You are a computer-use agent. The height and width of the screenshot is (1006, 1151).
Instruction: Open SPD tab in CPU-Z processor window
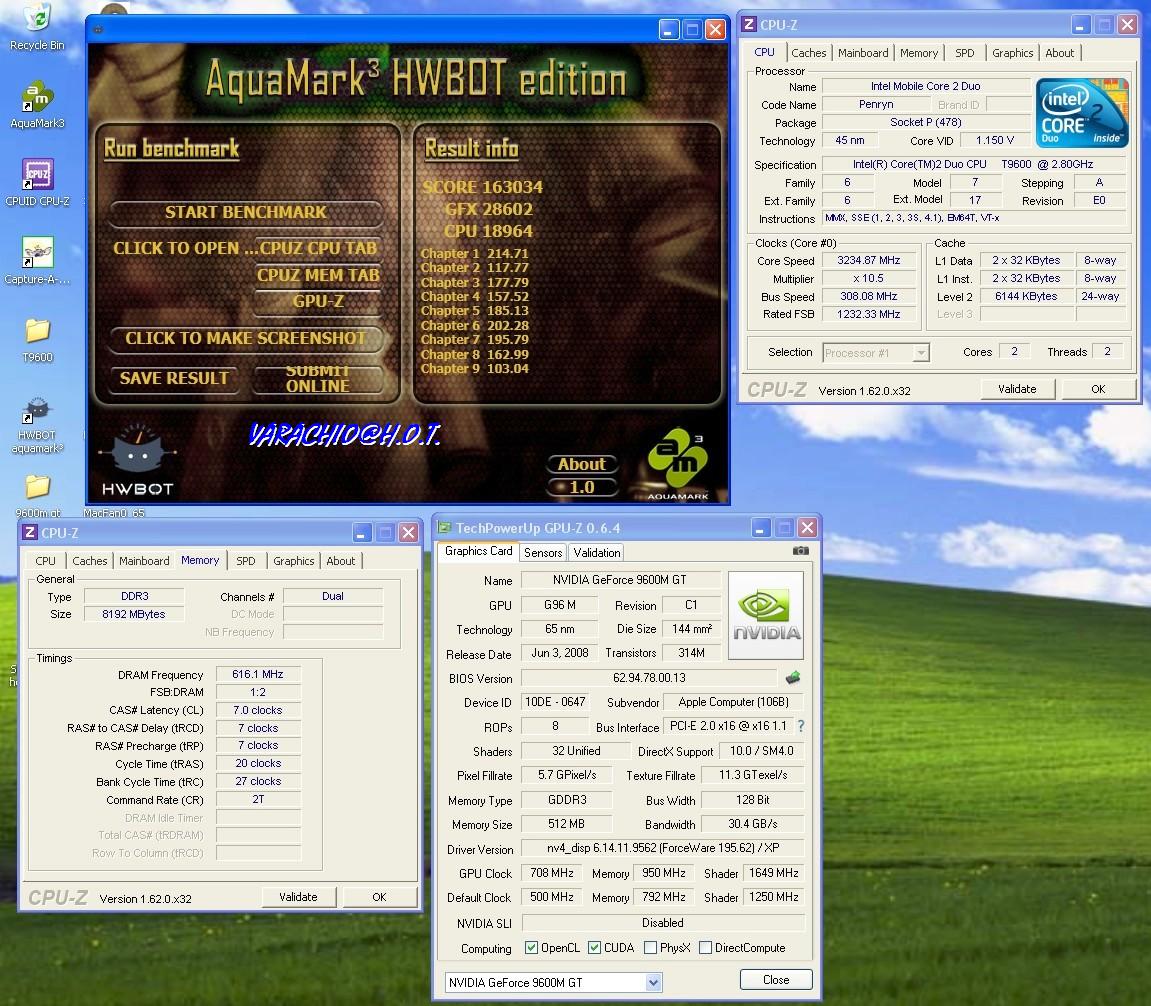point(965,53)
